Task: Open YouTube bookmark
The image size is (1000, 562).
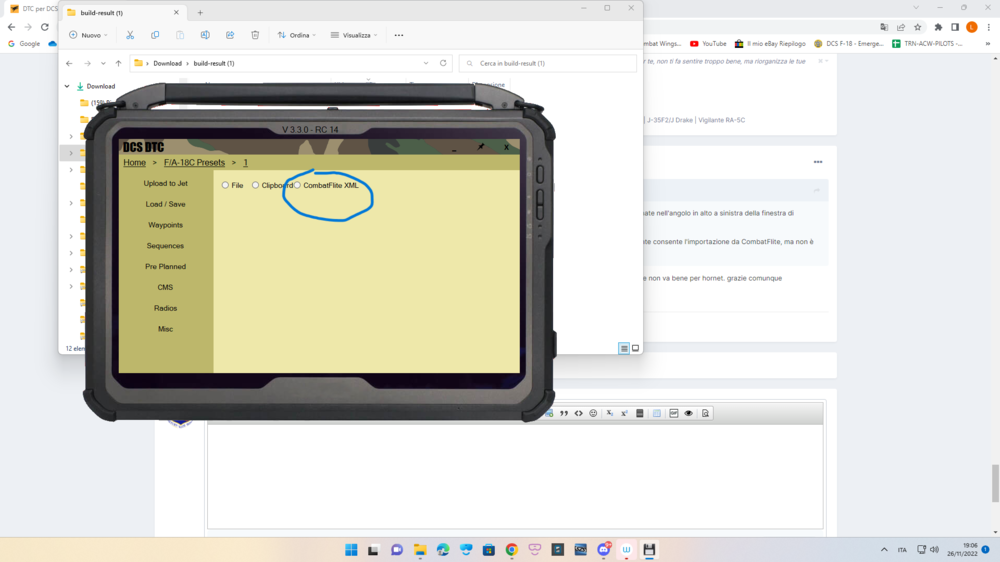Action: 709,43
